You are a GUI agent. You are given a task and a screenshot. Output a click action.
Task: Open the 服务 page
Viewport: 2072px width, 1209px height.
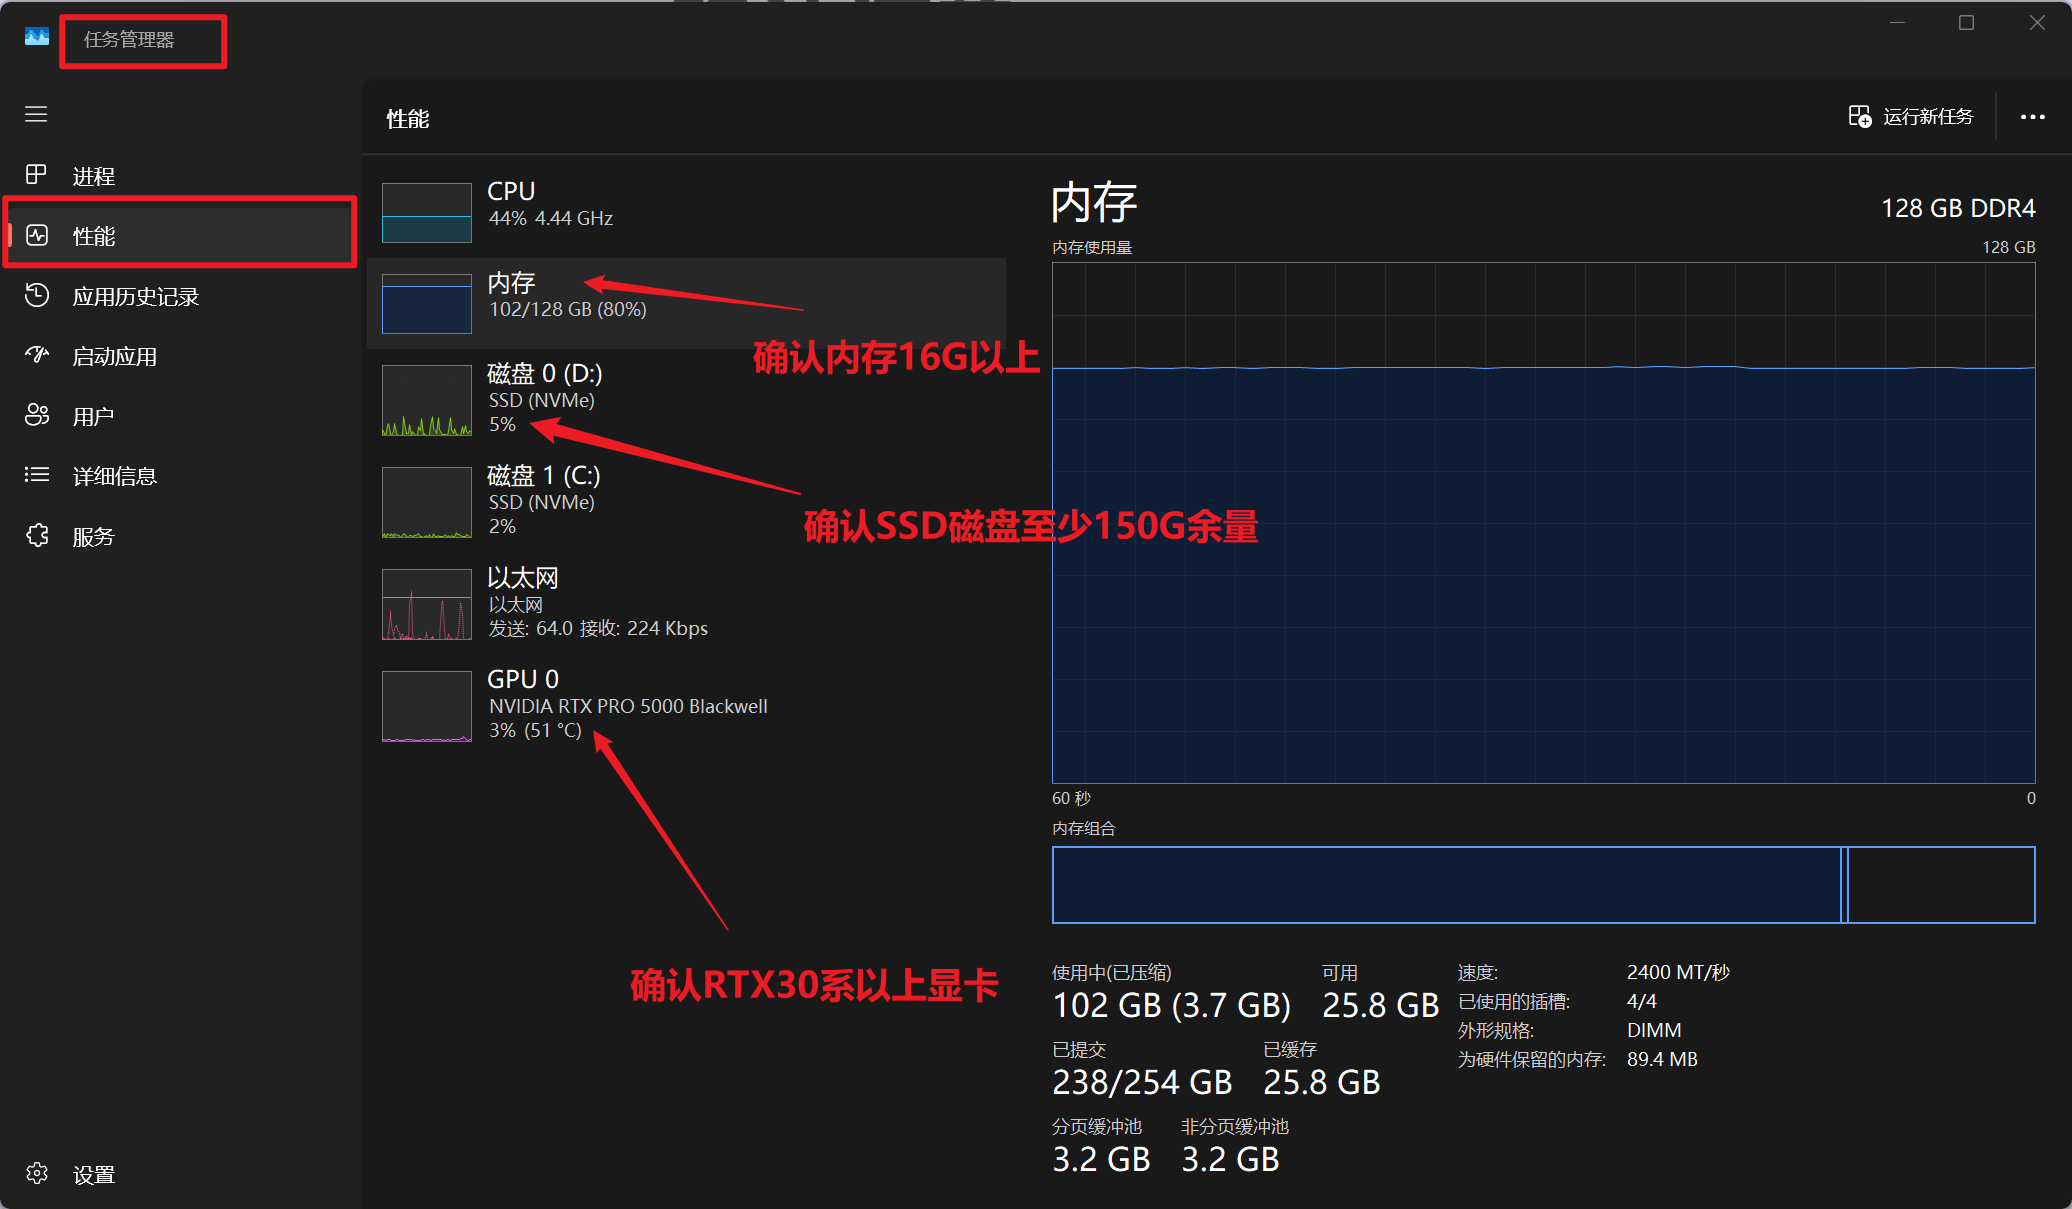pyautogui.click(x=180, y=536)
